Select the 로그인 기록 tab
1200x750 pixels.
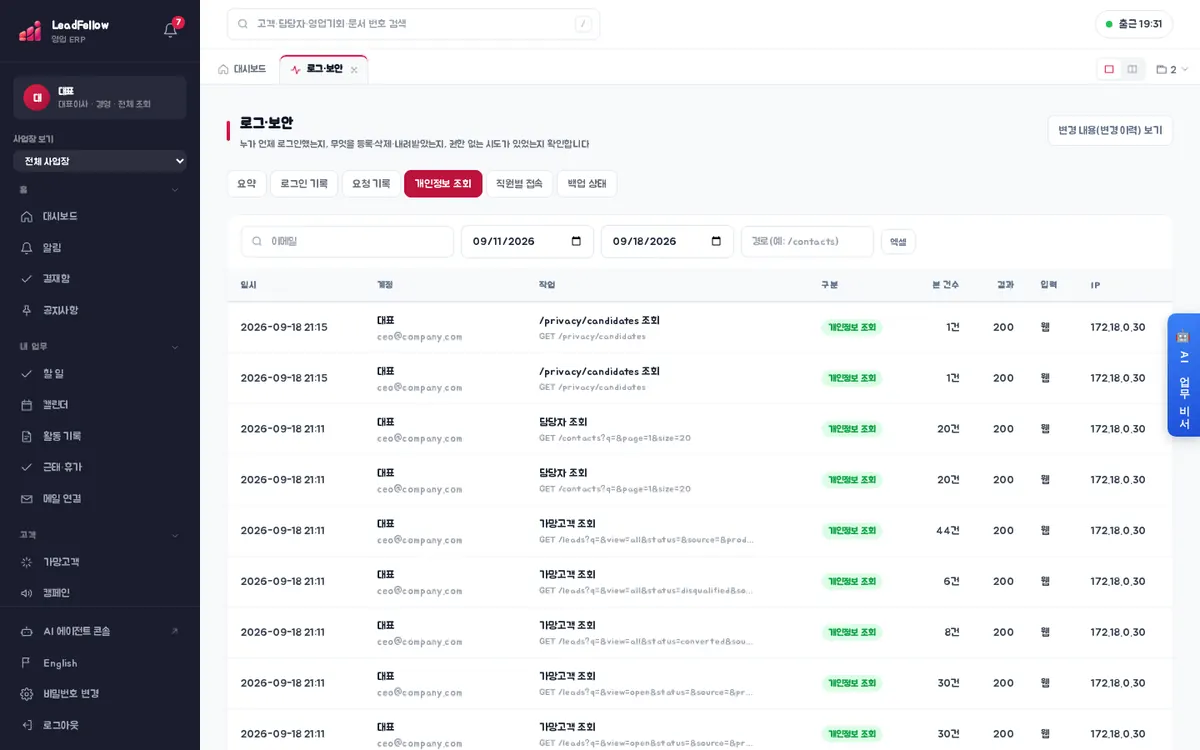pos(304,183)
